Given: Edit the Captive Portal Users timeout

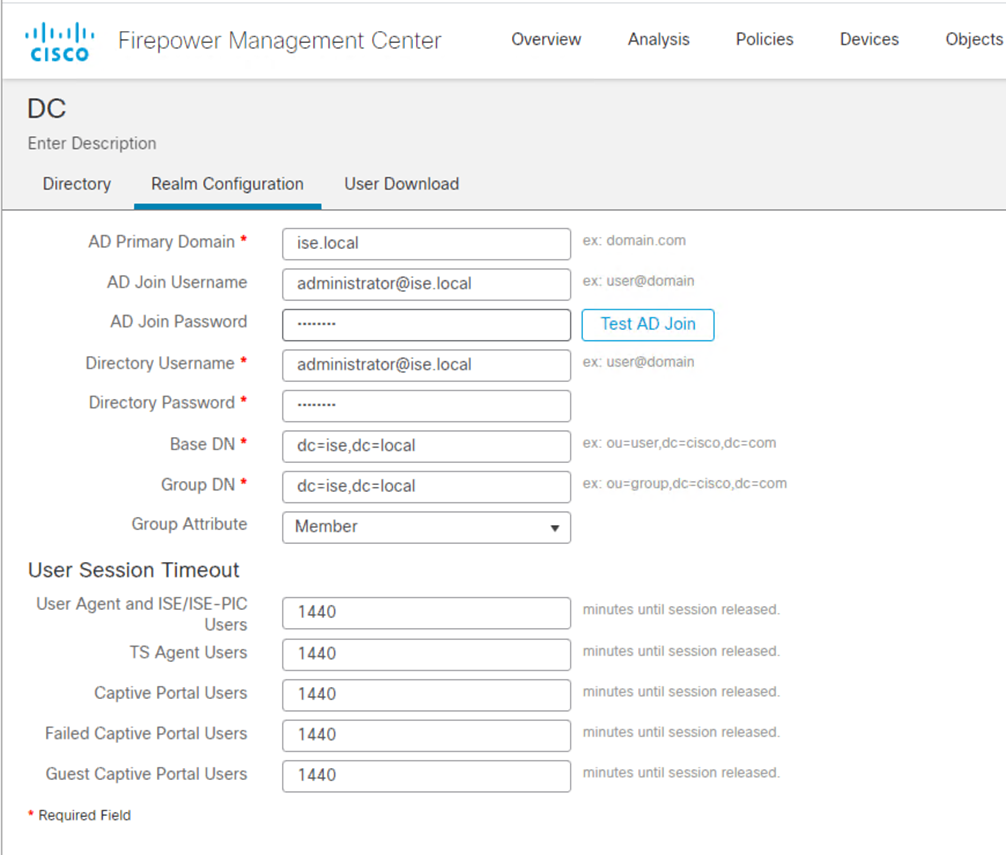Looking at the screenshot, I should coord(426,695).
